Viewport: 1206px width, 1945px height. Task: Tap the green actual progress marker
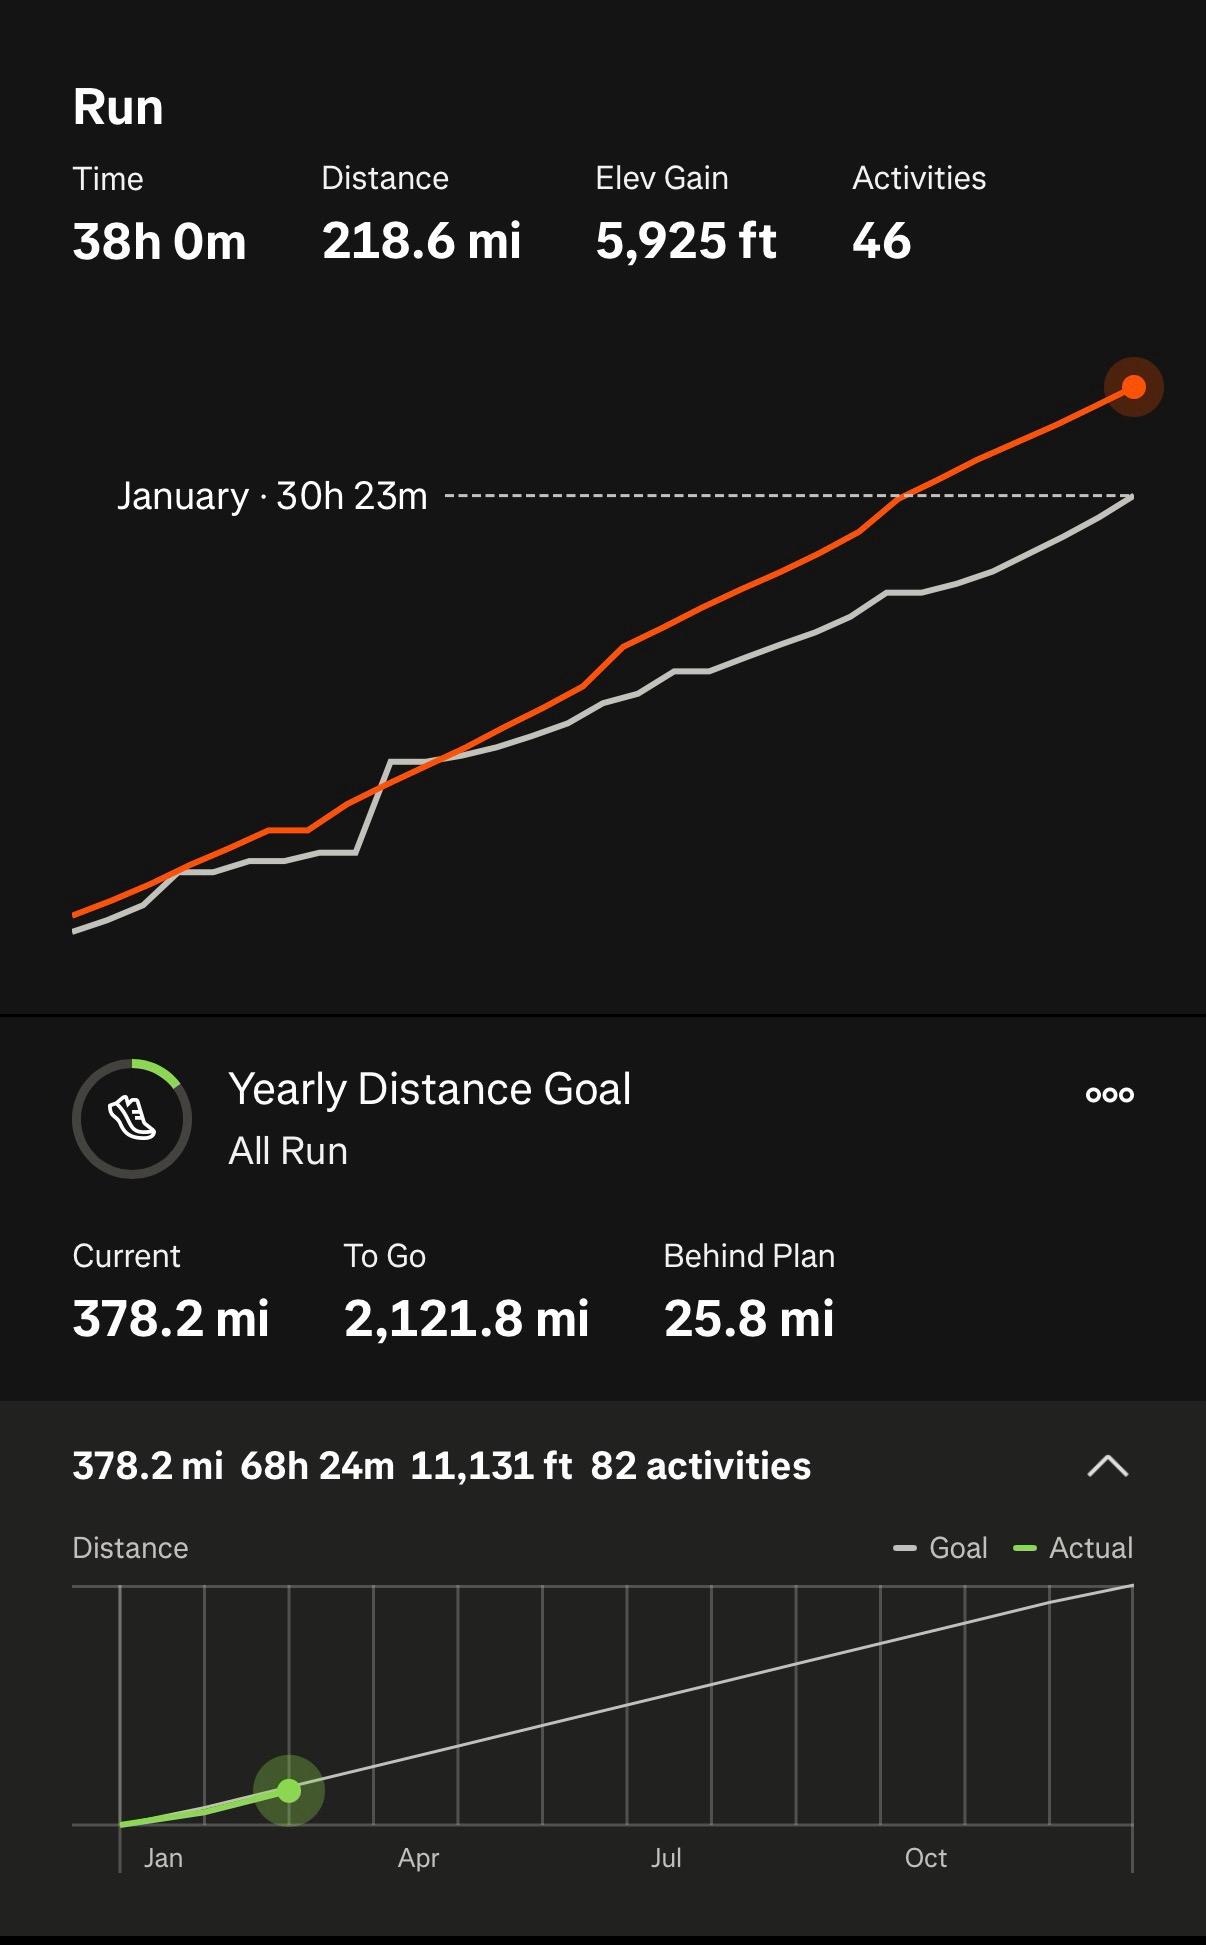click(289, 1790)
